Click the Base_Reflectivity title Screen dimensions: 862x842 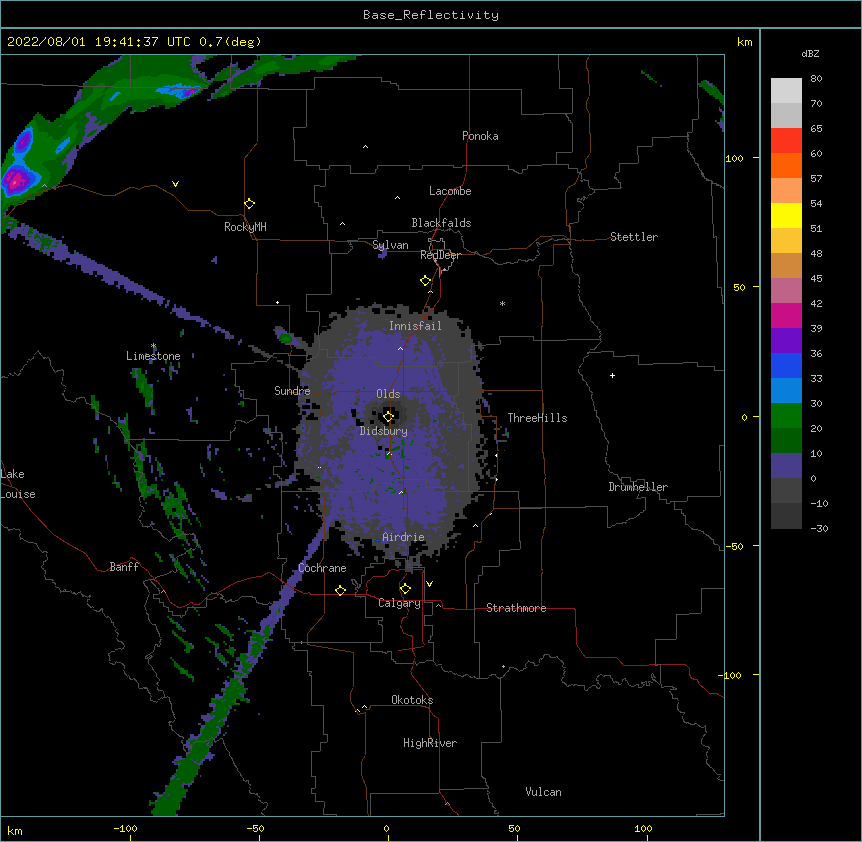click(431, 15)
